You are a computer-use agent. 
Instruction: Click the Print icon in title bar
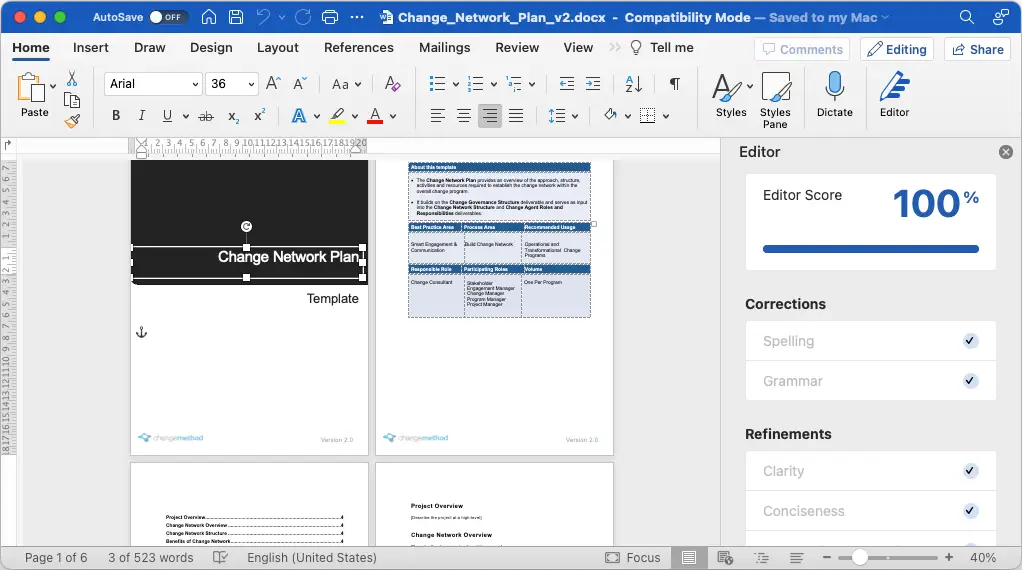click(330, 18)
